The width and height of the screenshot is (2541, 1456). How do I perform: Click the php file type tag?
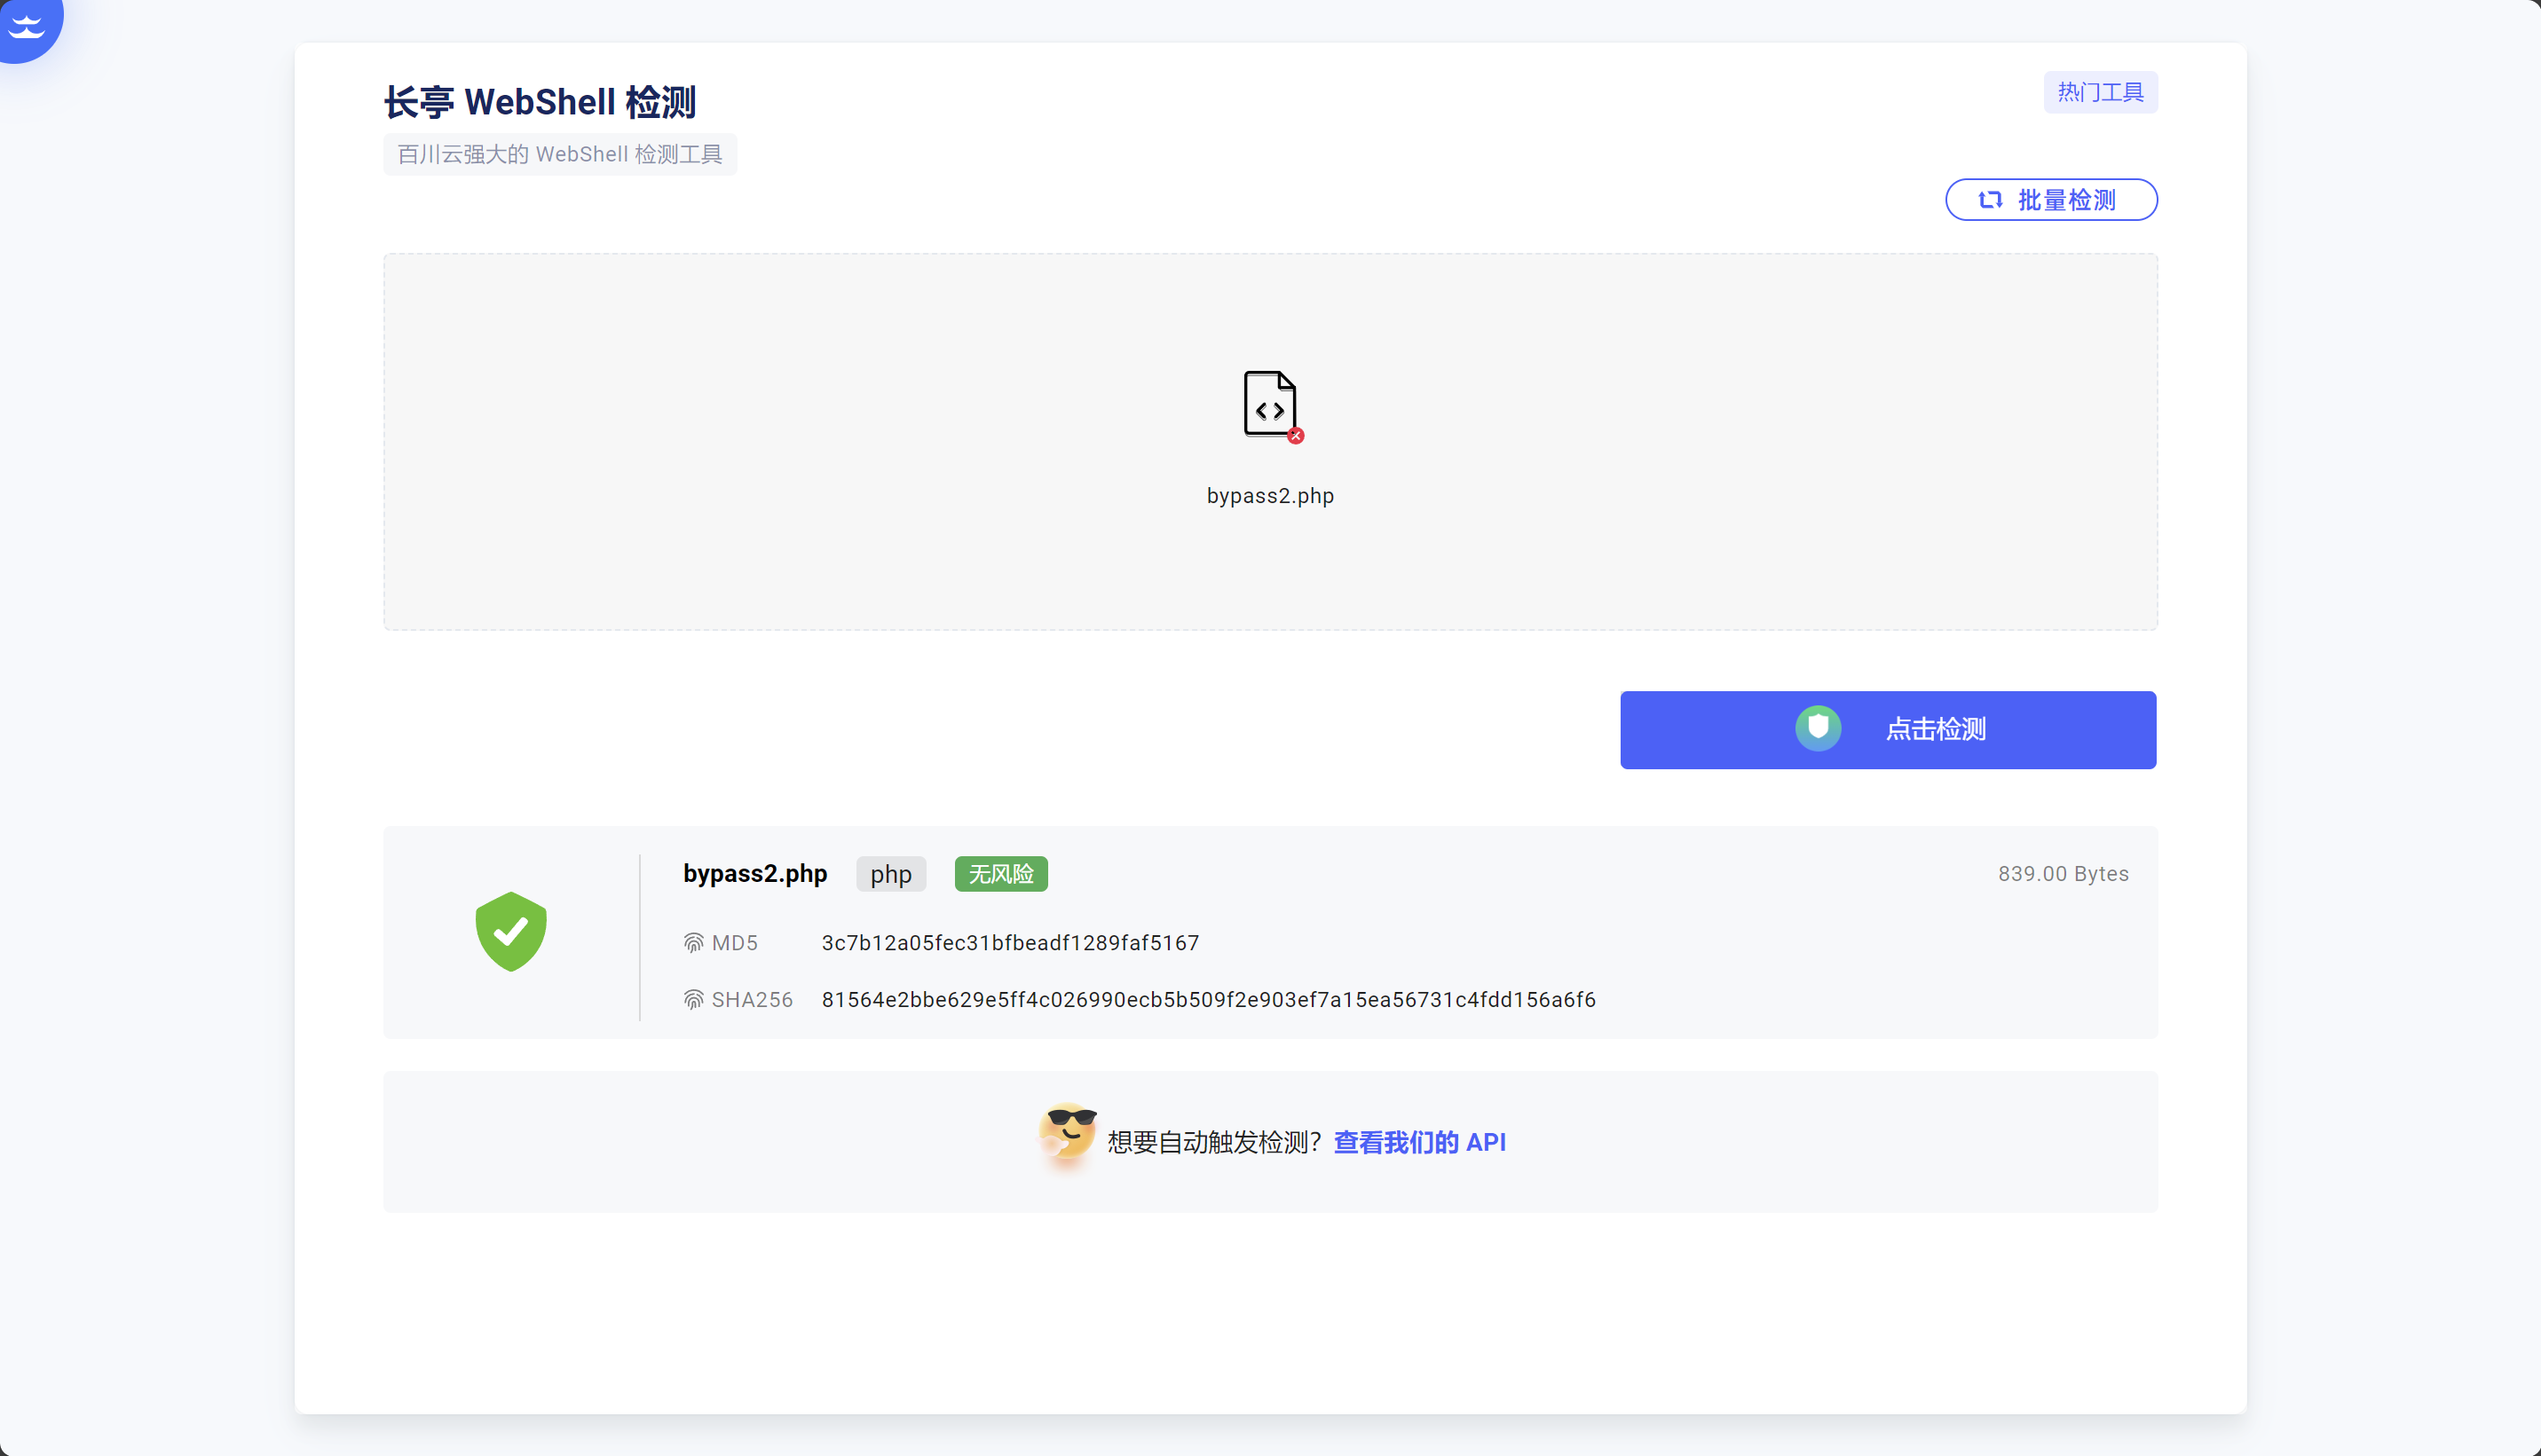tap(890, 874)
